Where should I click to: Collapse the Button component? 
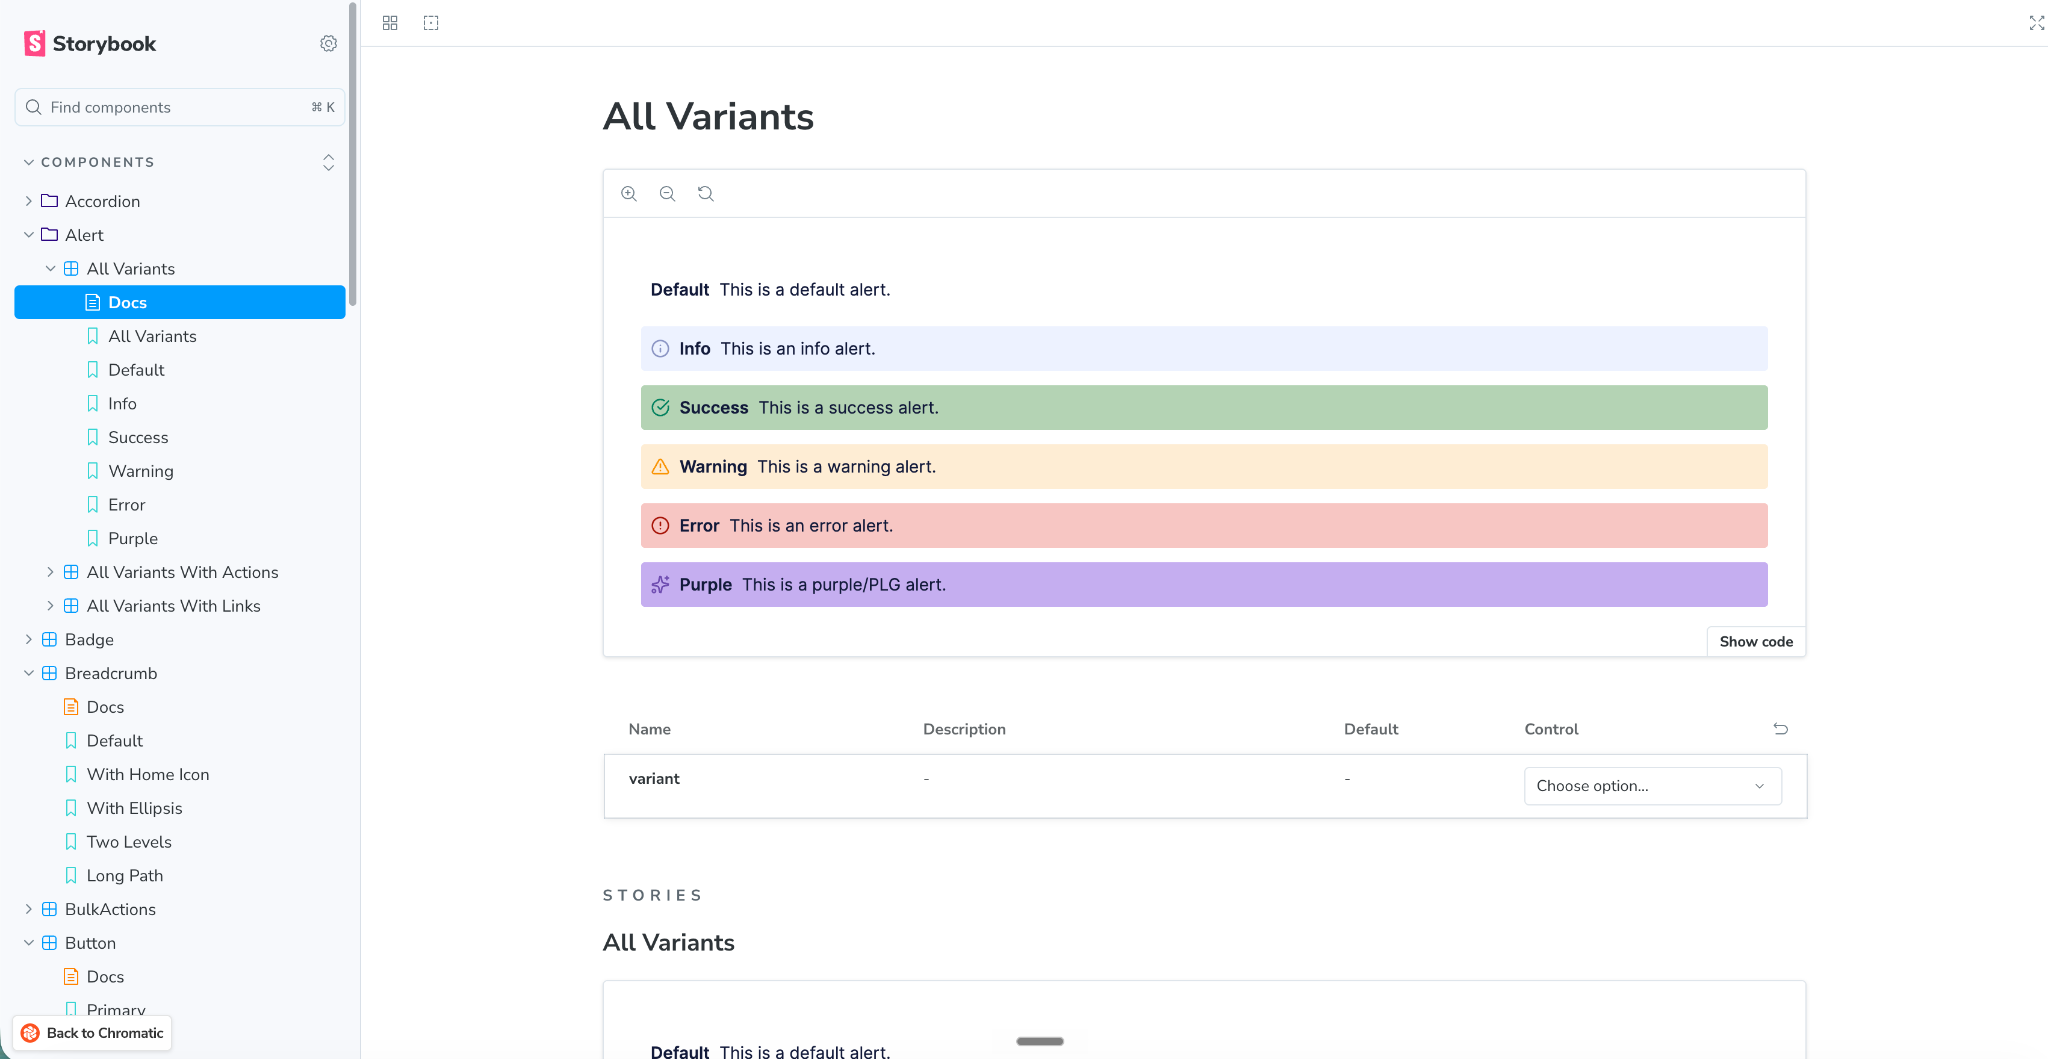pyautogui.click(x=29, y=943)
